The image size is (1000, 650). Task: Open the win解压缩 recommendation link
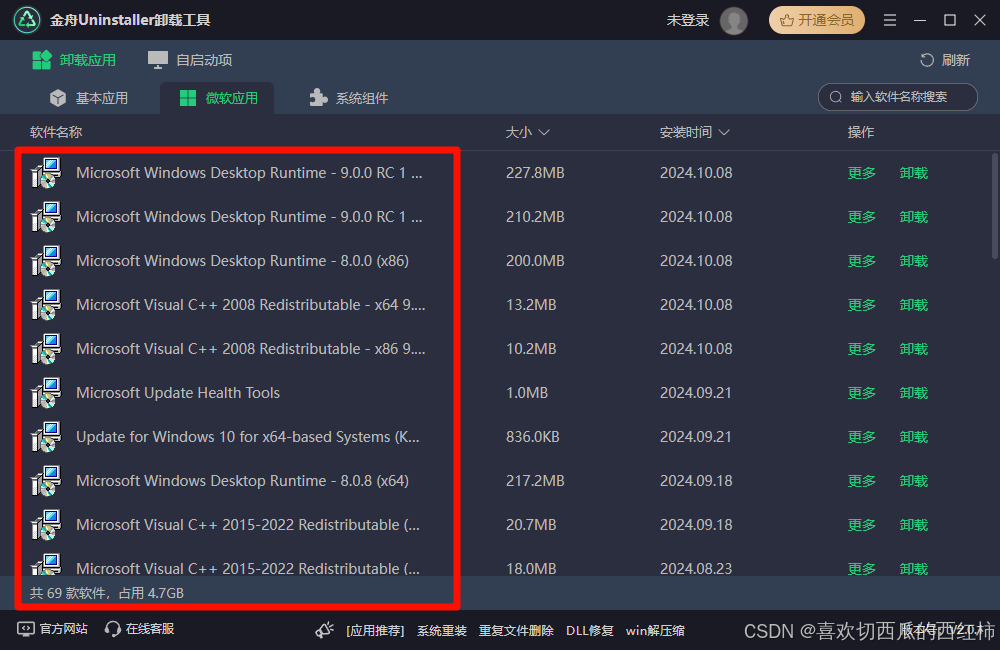(x=655, y=631)
